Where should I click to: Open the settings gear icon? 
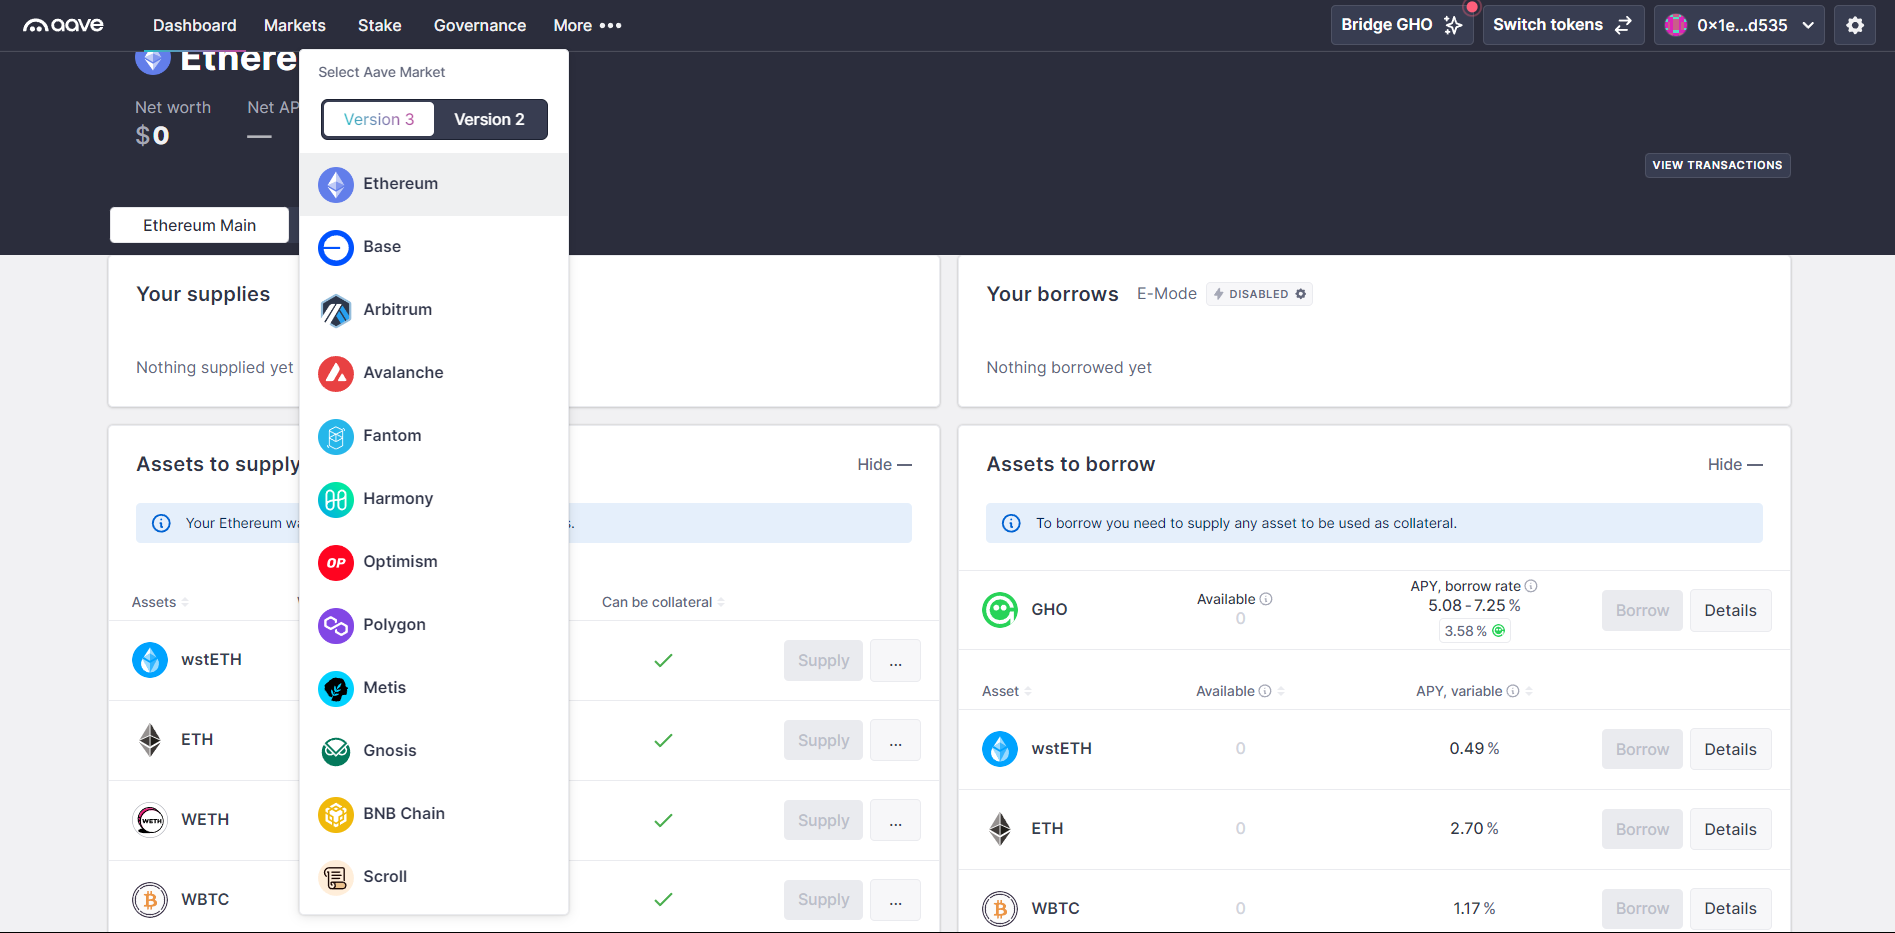(1855, 25)
